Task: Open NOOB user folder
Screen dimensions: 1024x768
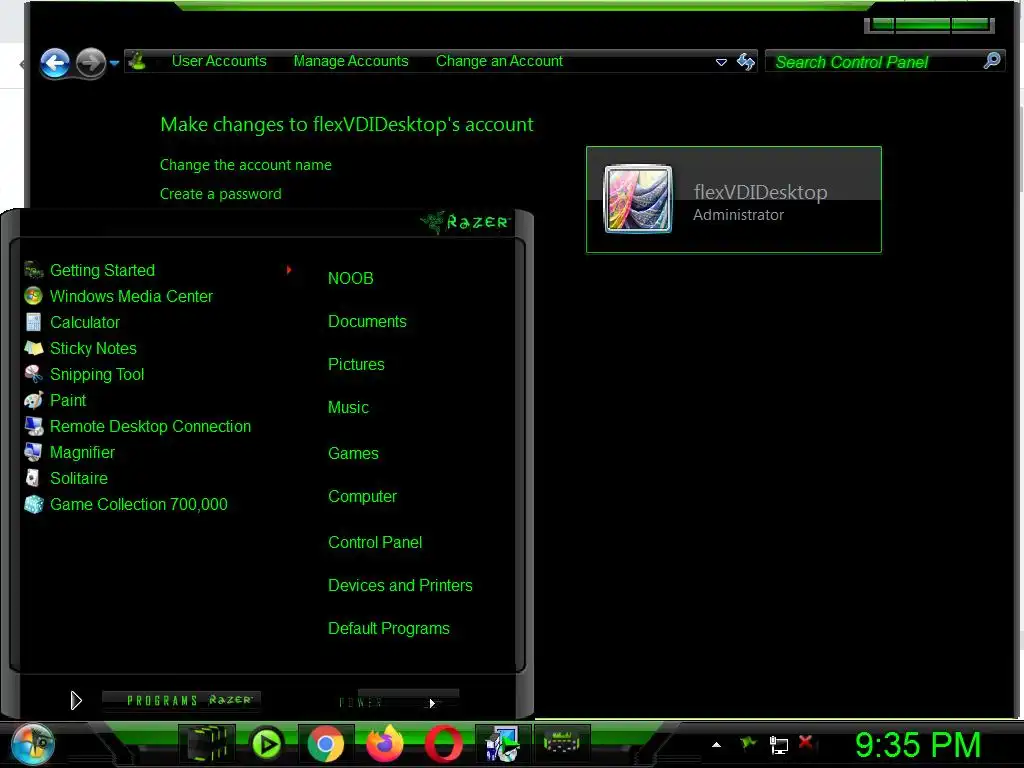Action: (x=351, y=278)
